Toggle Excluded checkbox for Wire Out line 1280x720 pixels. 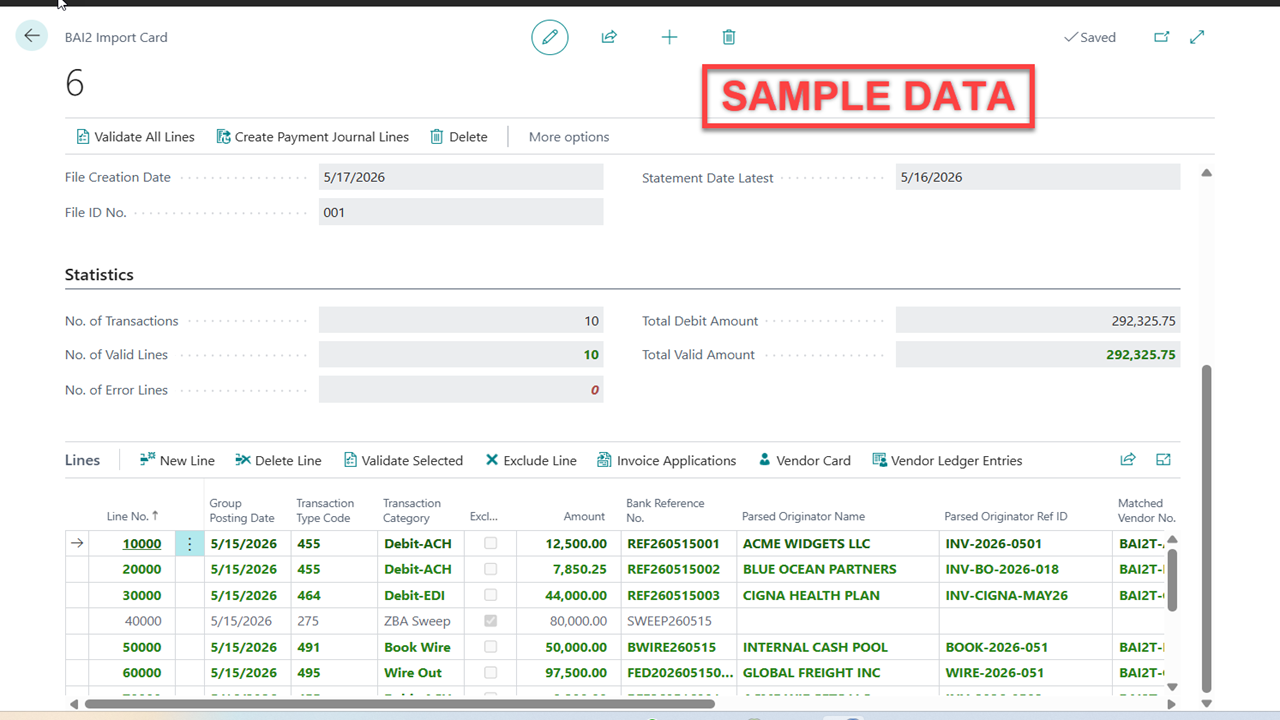tap(490, 673)
